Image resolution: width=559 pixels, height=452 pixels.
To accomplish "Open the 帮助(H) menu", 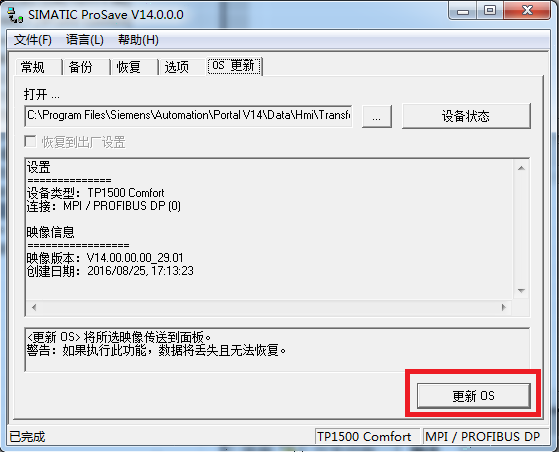I will click(x=138, y=40).
